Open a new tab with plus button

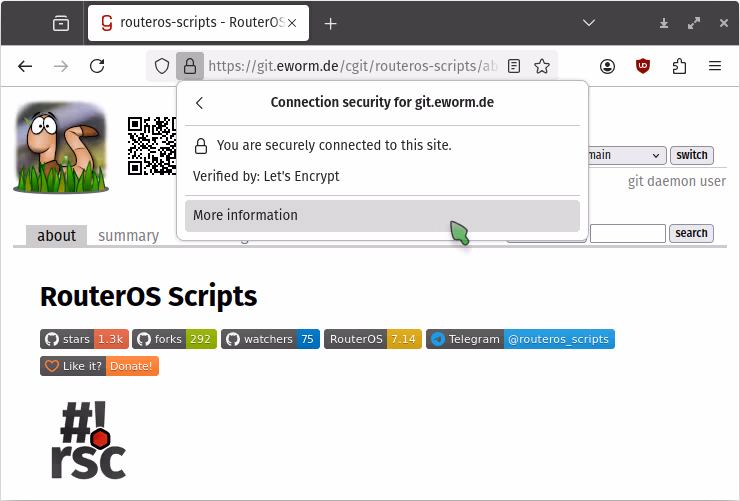tap(331, 23)
